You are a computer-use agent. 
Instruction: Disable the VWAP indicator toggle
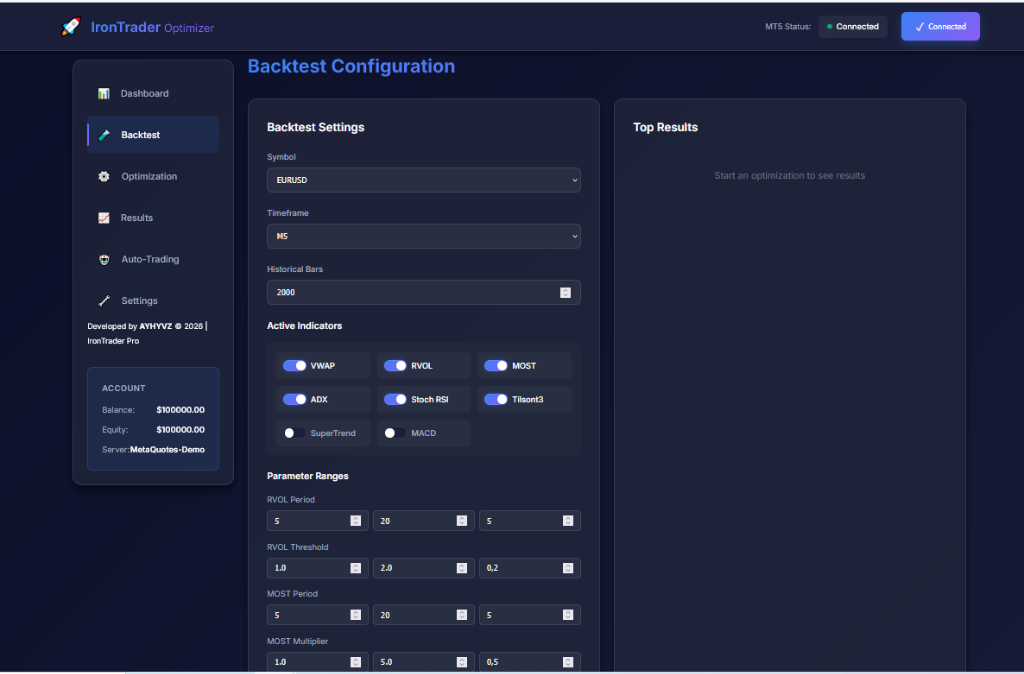pos(294,366)
